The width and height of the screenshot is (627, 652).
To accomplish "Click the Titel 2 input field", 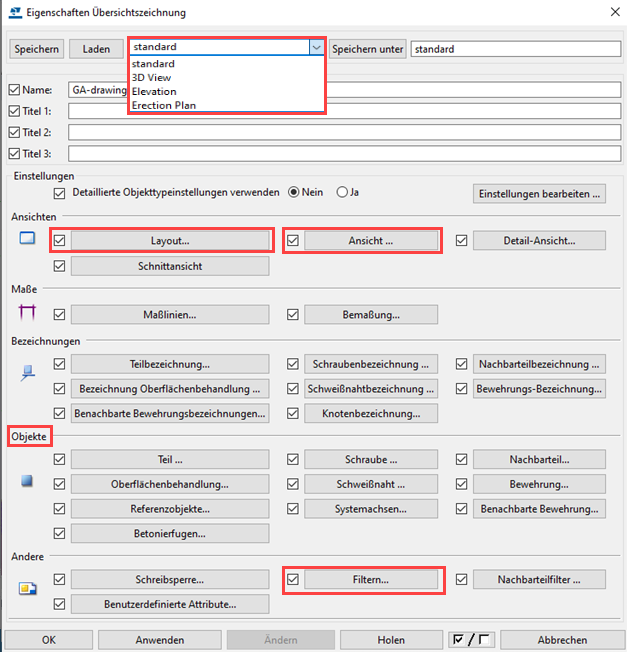I will [345, 132].
